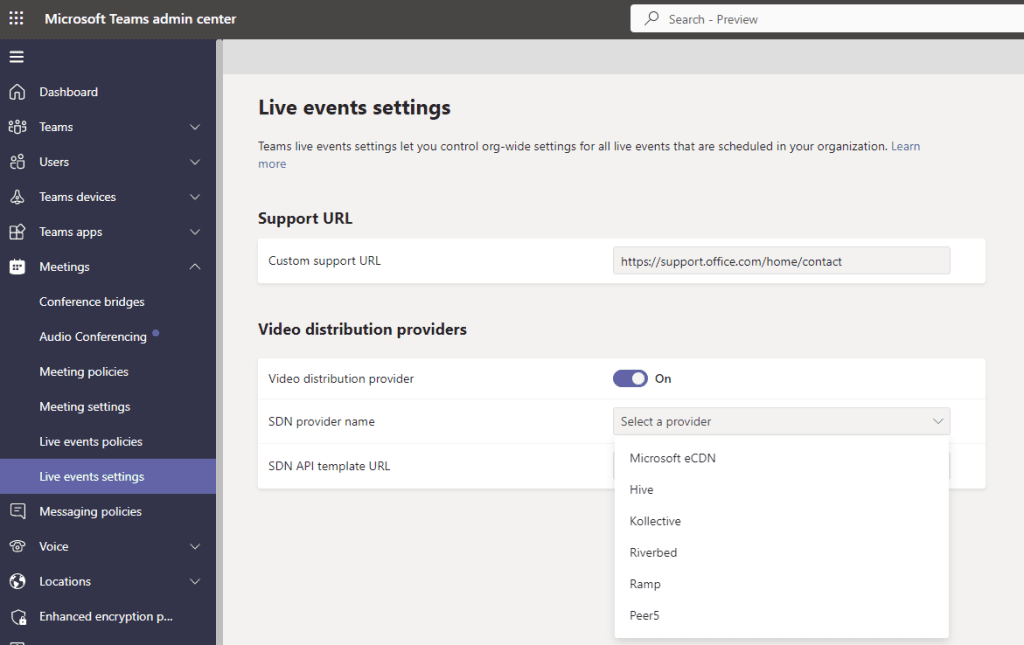Click the Teams apps icon
Image resolution: width=1024 pixels, height=645 pixels.
pyautogui.click(x=17, y=232)
